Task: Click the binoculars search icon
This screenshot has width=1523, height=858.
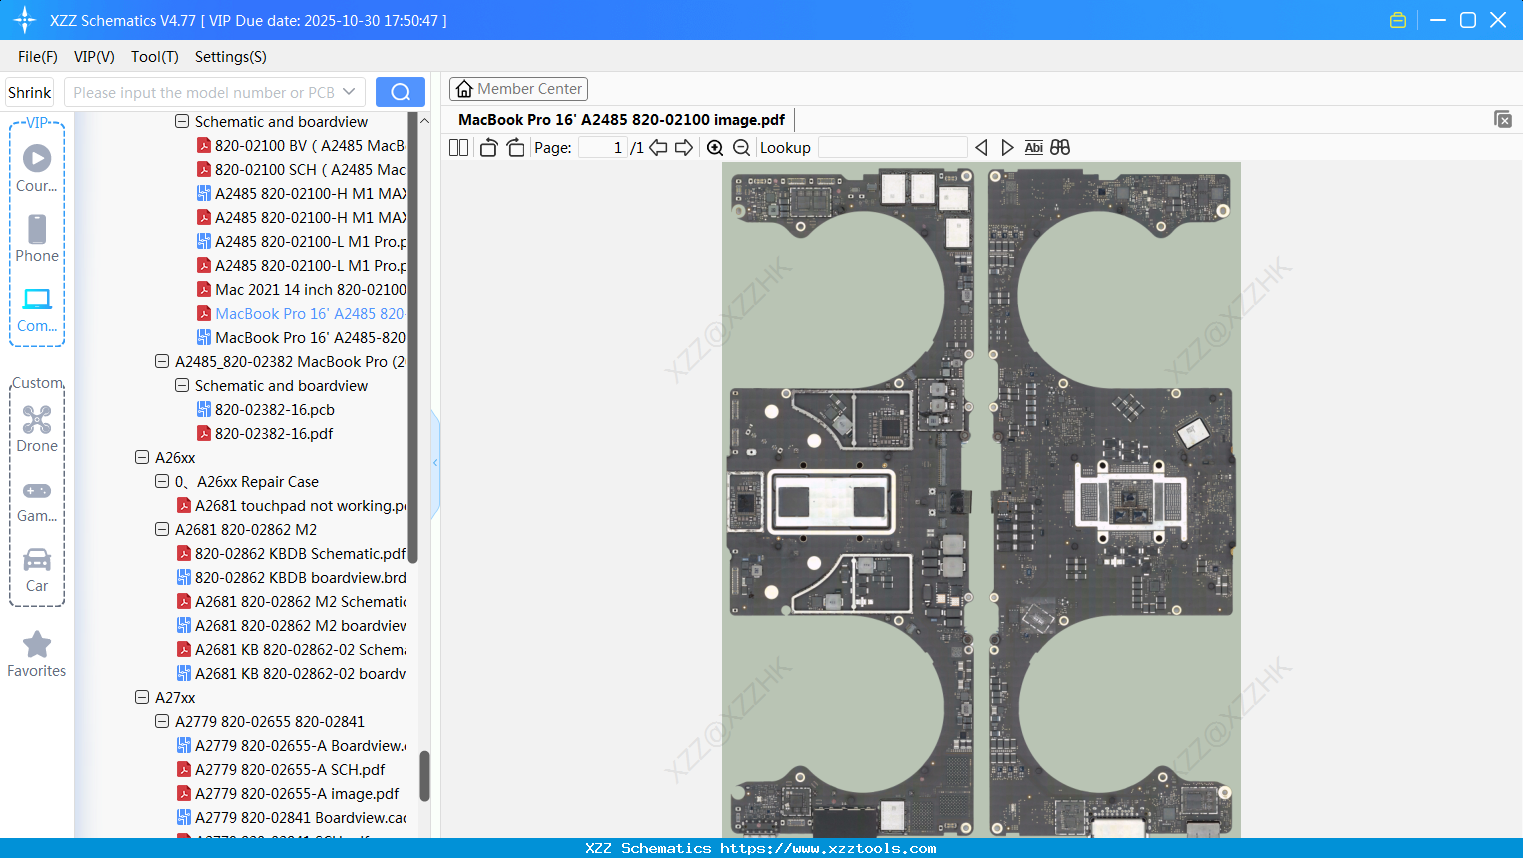Action: (1060, 148)
